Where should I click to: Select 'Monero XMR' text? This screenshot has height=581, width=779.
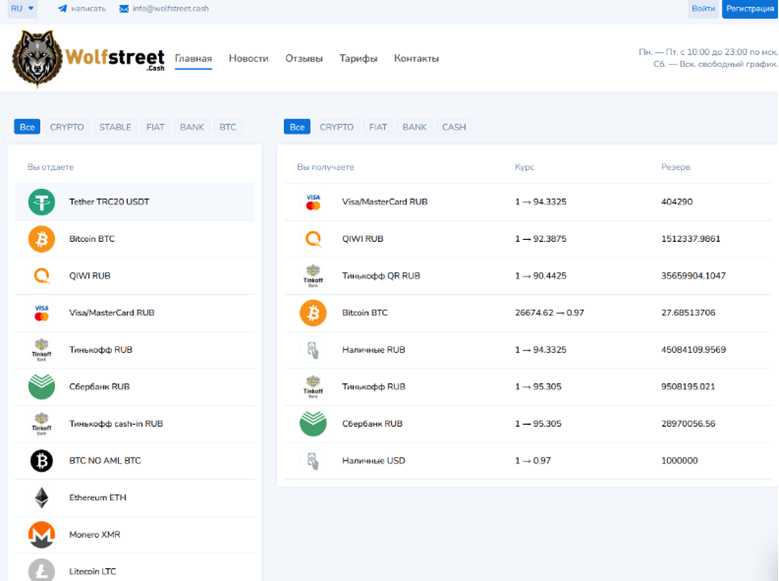(95, 535)
